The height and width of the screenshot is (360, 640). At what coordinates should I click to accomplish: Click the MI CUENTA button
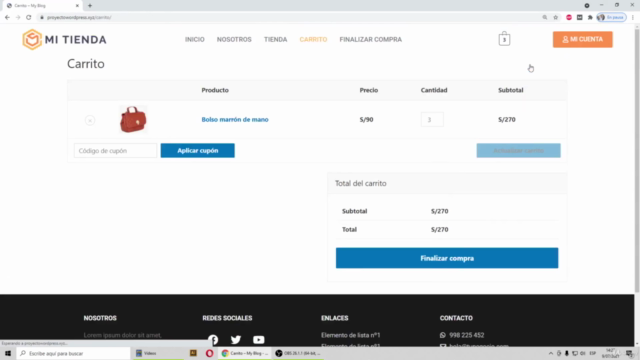[x=582, y=40]
